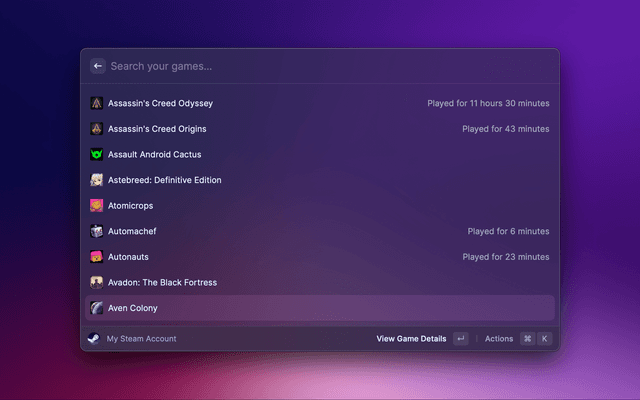Click the Assault Android Cactus green icon

[x=97, y=155]
